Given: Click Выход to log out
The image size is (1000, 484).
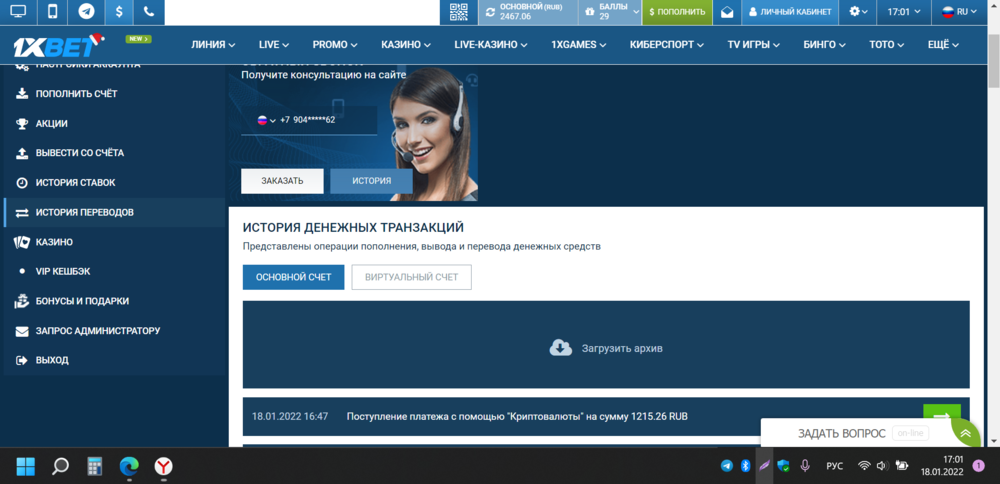Looking at the screenshot, I should pos(114,360).
